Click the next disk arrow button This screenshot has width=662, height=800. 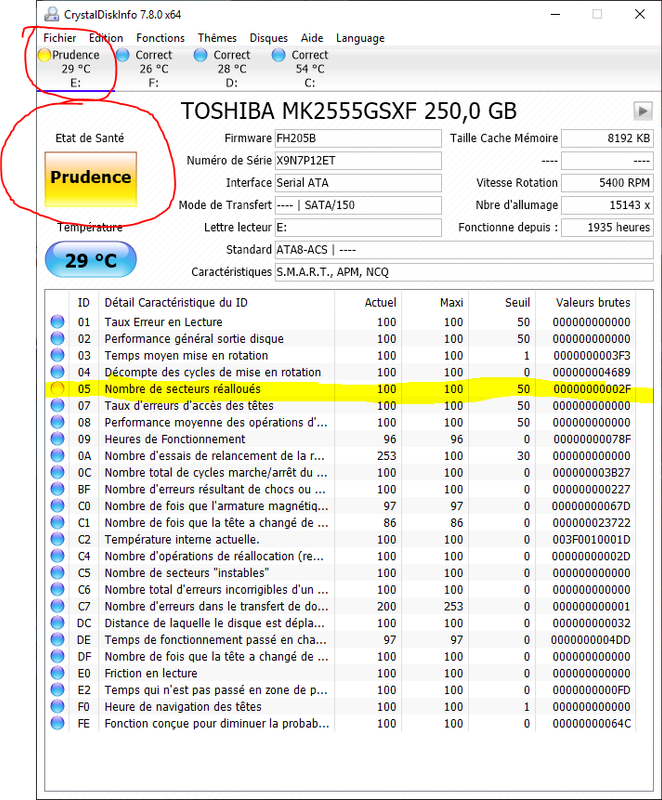(x=643, y=111)
